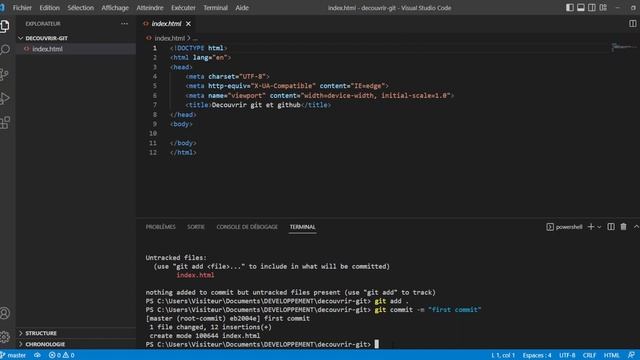Change end of line sequence CRLF
Image resolution: width=640 pixels, height=360 pixels.
coord(589,355)
